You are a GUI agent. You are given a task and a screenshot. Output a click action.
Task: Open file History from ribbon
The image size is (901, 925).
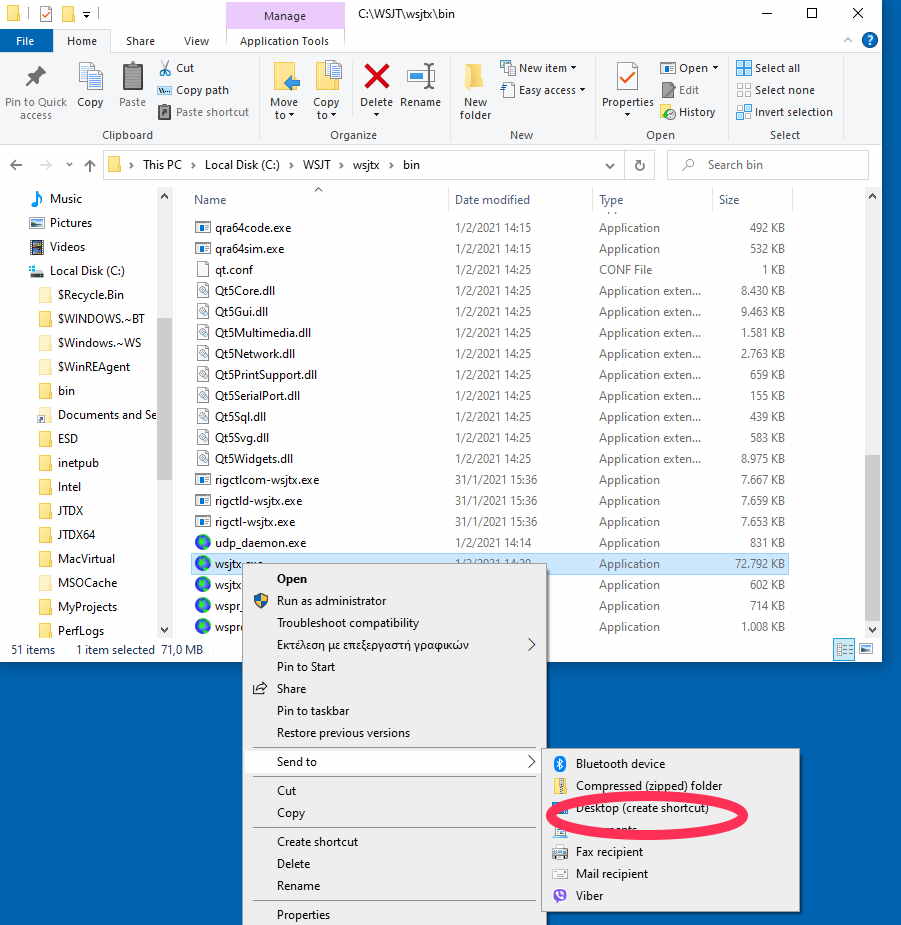pos(688,112)
